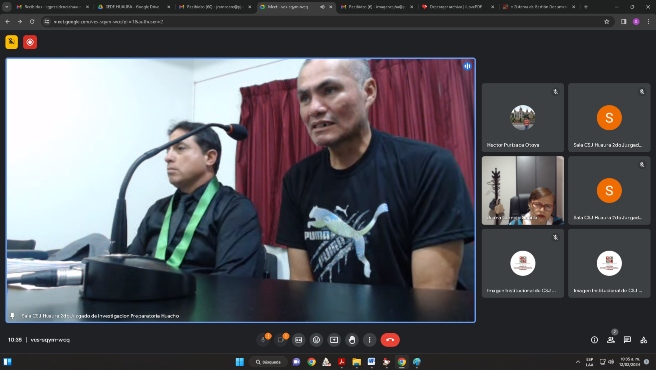
Task: Open the meeting details info icon
Action: click(x=594, y=340)
